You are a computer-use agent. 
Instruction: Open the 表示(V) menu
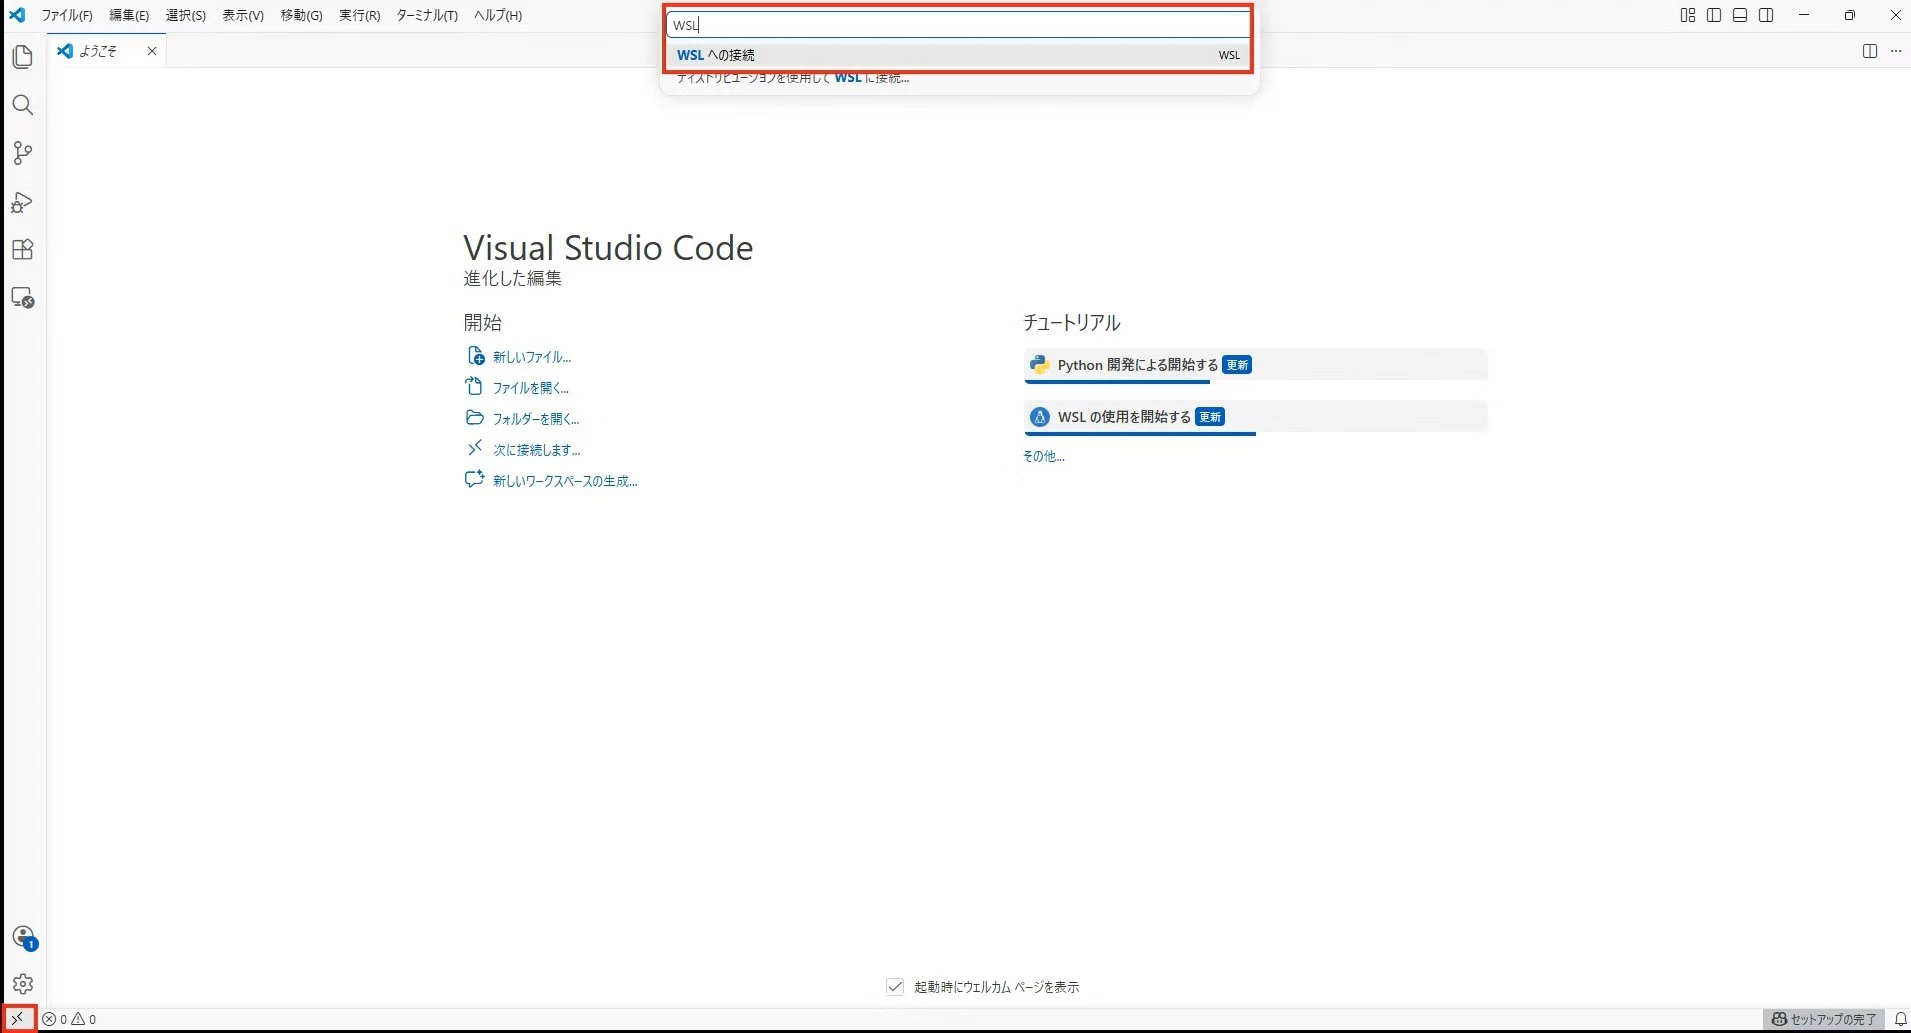point(243,15)
